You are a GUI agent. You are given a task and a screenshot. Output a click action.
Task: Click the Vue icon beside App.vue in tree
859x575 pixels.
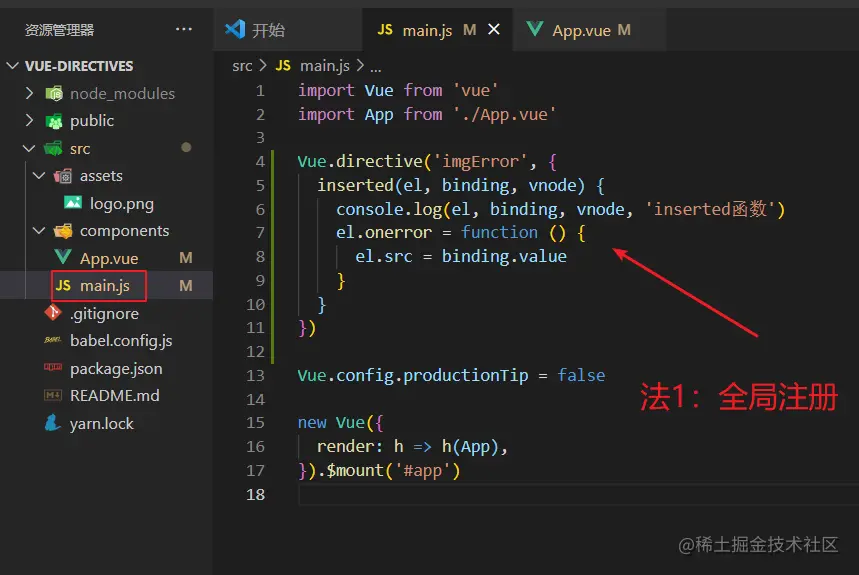coord(63,257)
